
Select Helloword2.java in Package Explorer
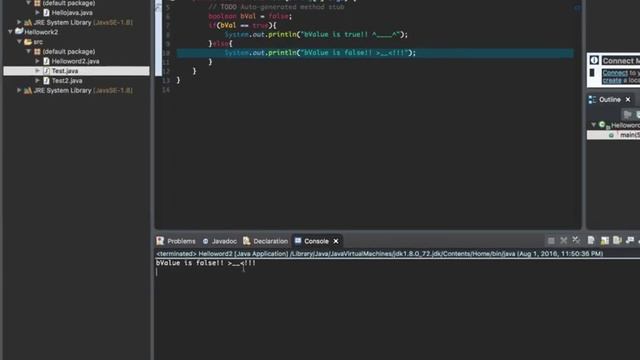click(x=76, y=61)
